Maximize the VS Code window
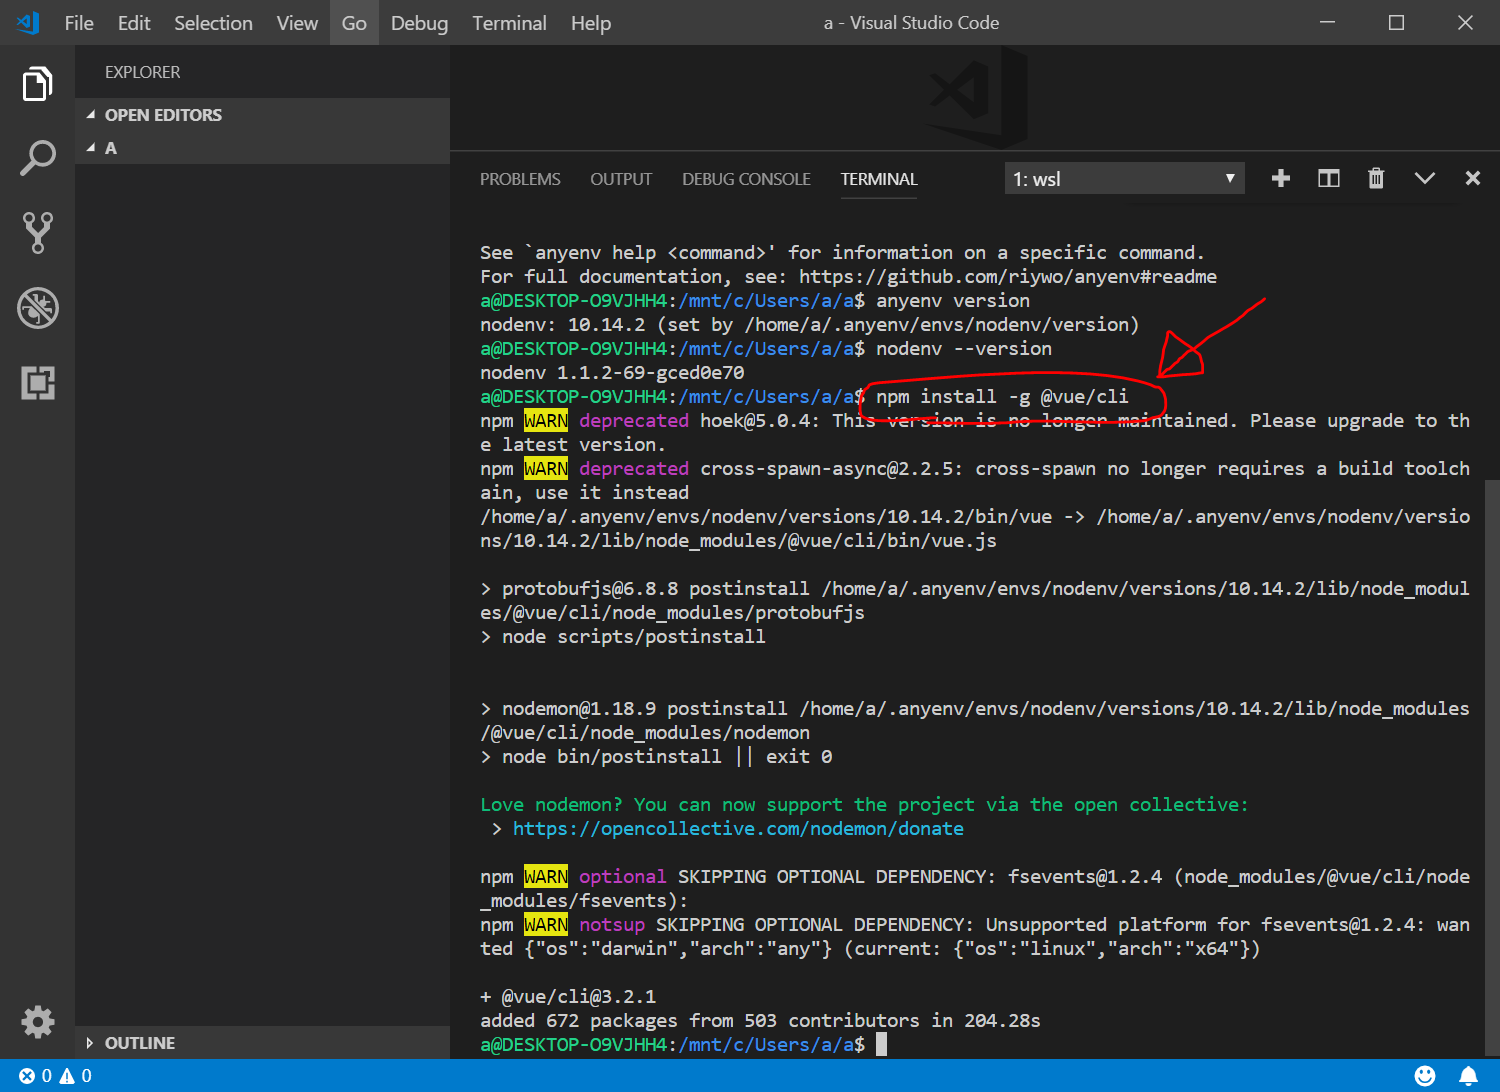 tap(1396, 22)
